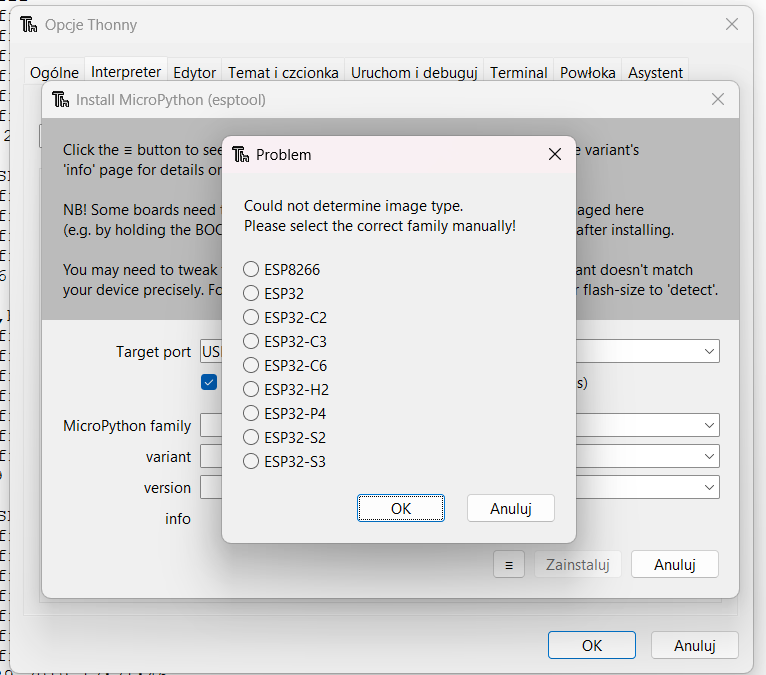766x675 pixels.
Task: Close the Problem dialog
Action: pos(554,154)
